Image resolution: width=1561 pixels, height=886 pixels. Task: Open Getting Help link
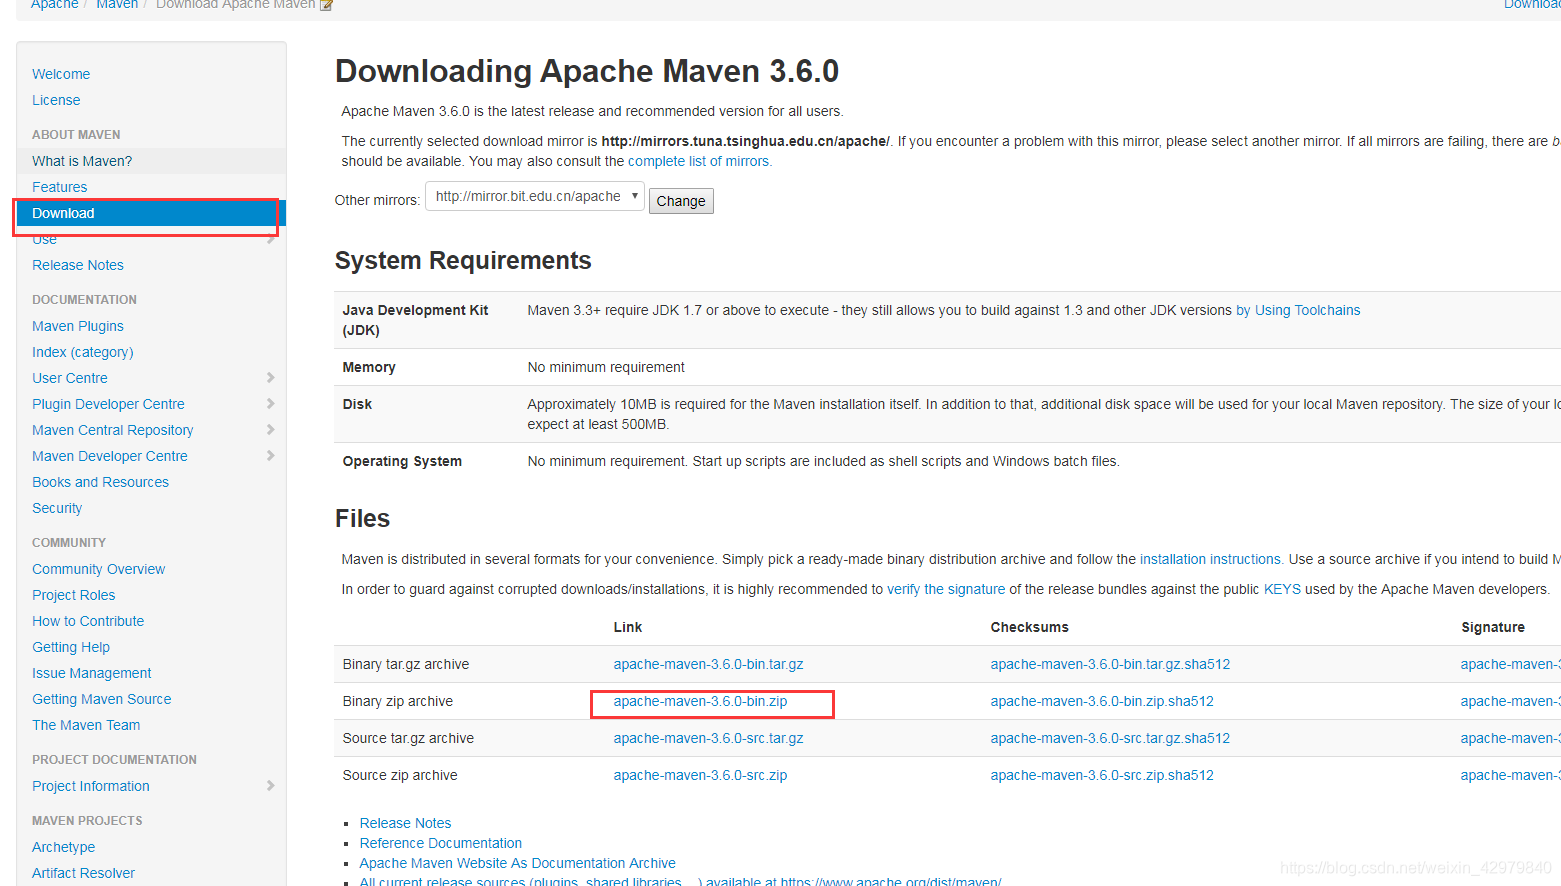pos(71,647)
